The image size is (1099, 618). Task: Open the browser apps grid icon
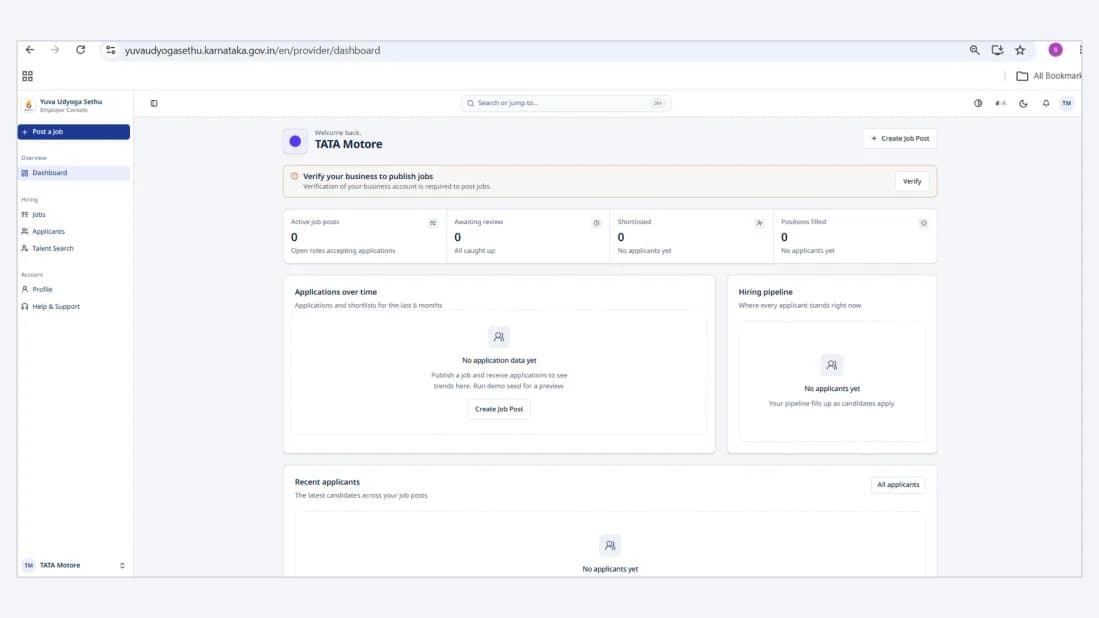pos(27,76)
